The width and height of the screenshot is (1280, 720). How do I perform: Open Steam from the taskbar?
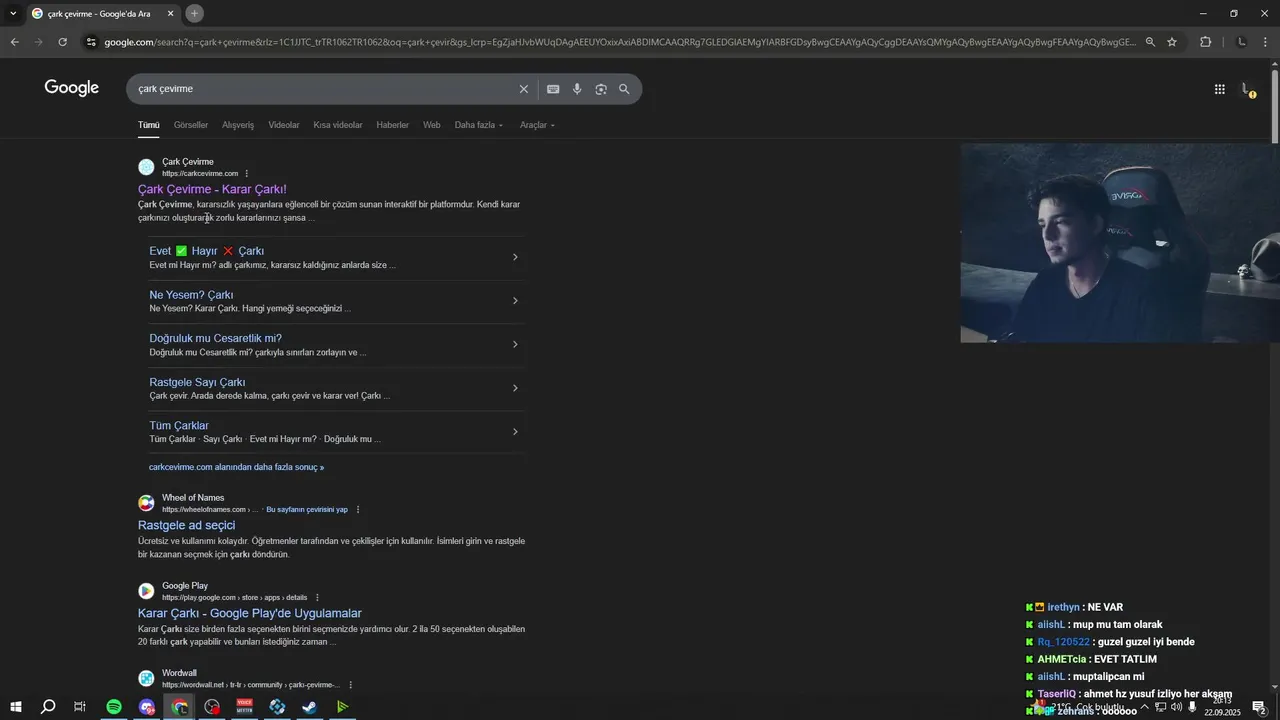click(x=310, y=707)
